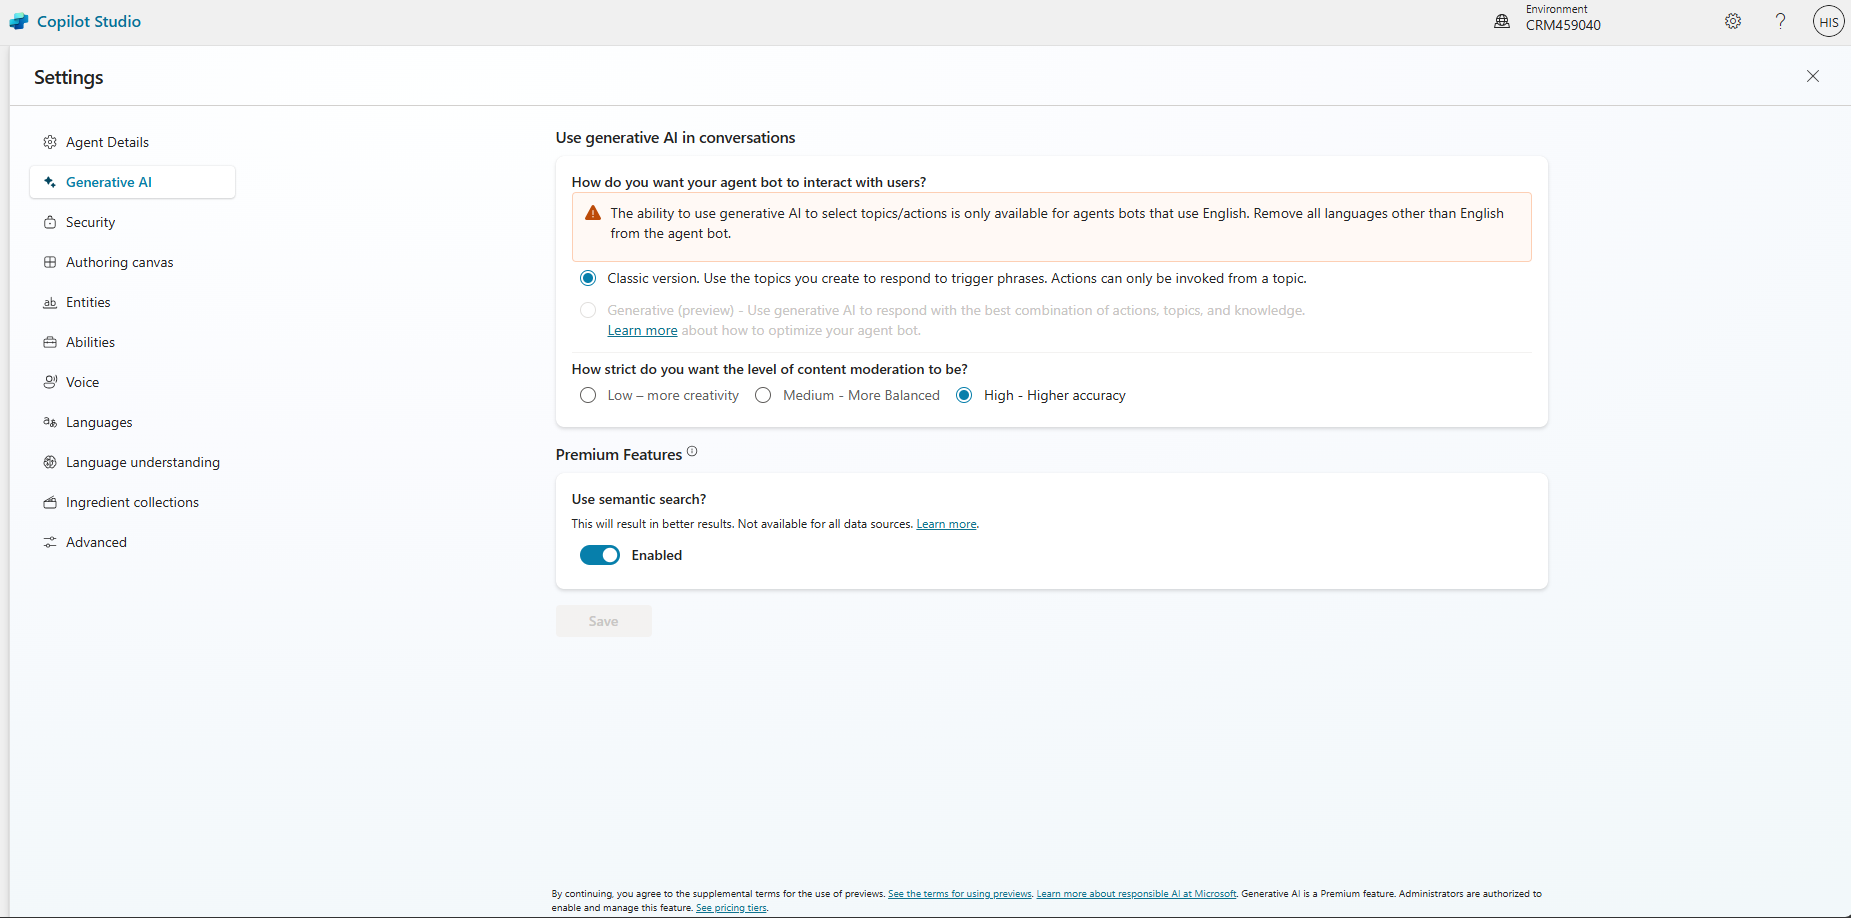Screen dimensions: 1851x918
Task: Open Learn more about optimizing agent bot
Action: tap(642, 331)
